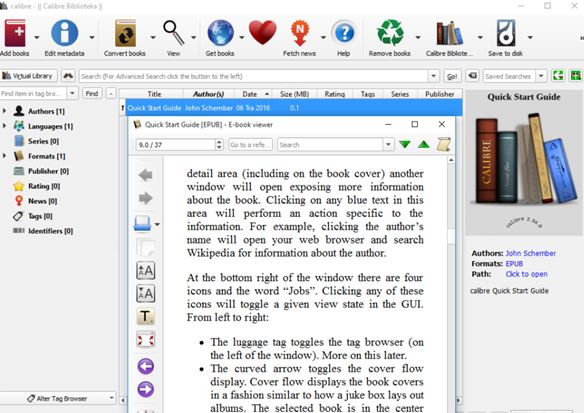Click the green plus save-search icon

pyautogui.click(x=576, y=76)
